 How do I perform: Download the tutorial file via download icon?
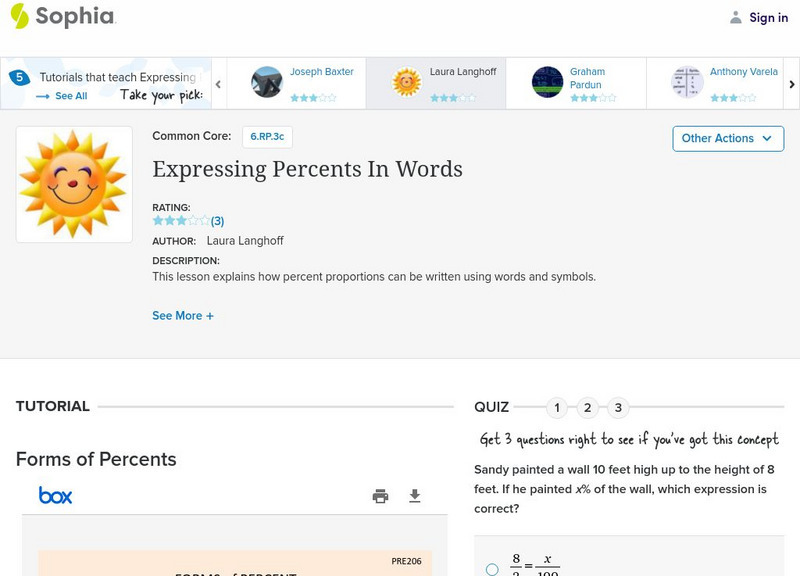[415, 496]
